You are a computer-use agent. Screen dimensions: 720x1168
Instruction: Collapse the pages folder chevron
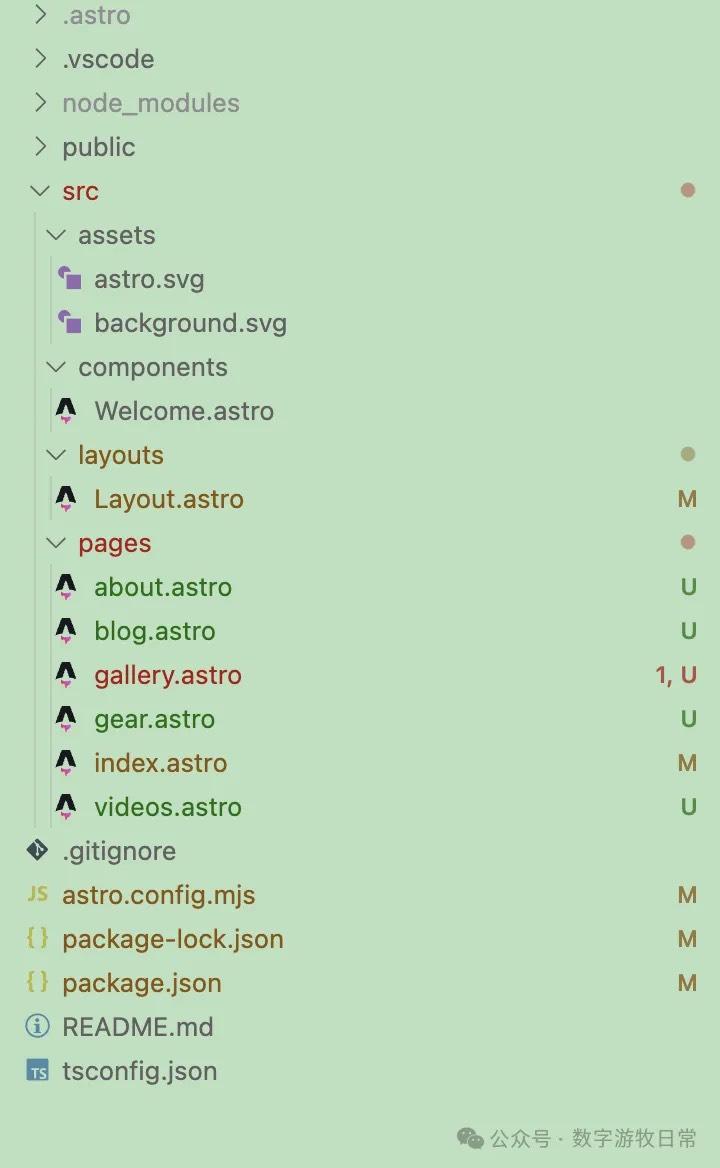56,543
